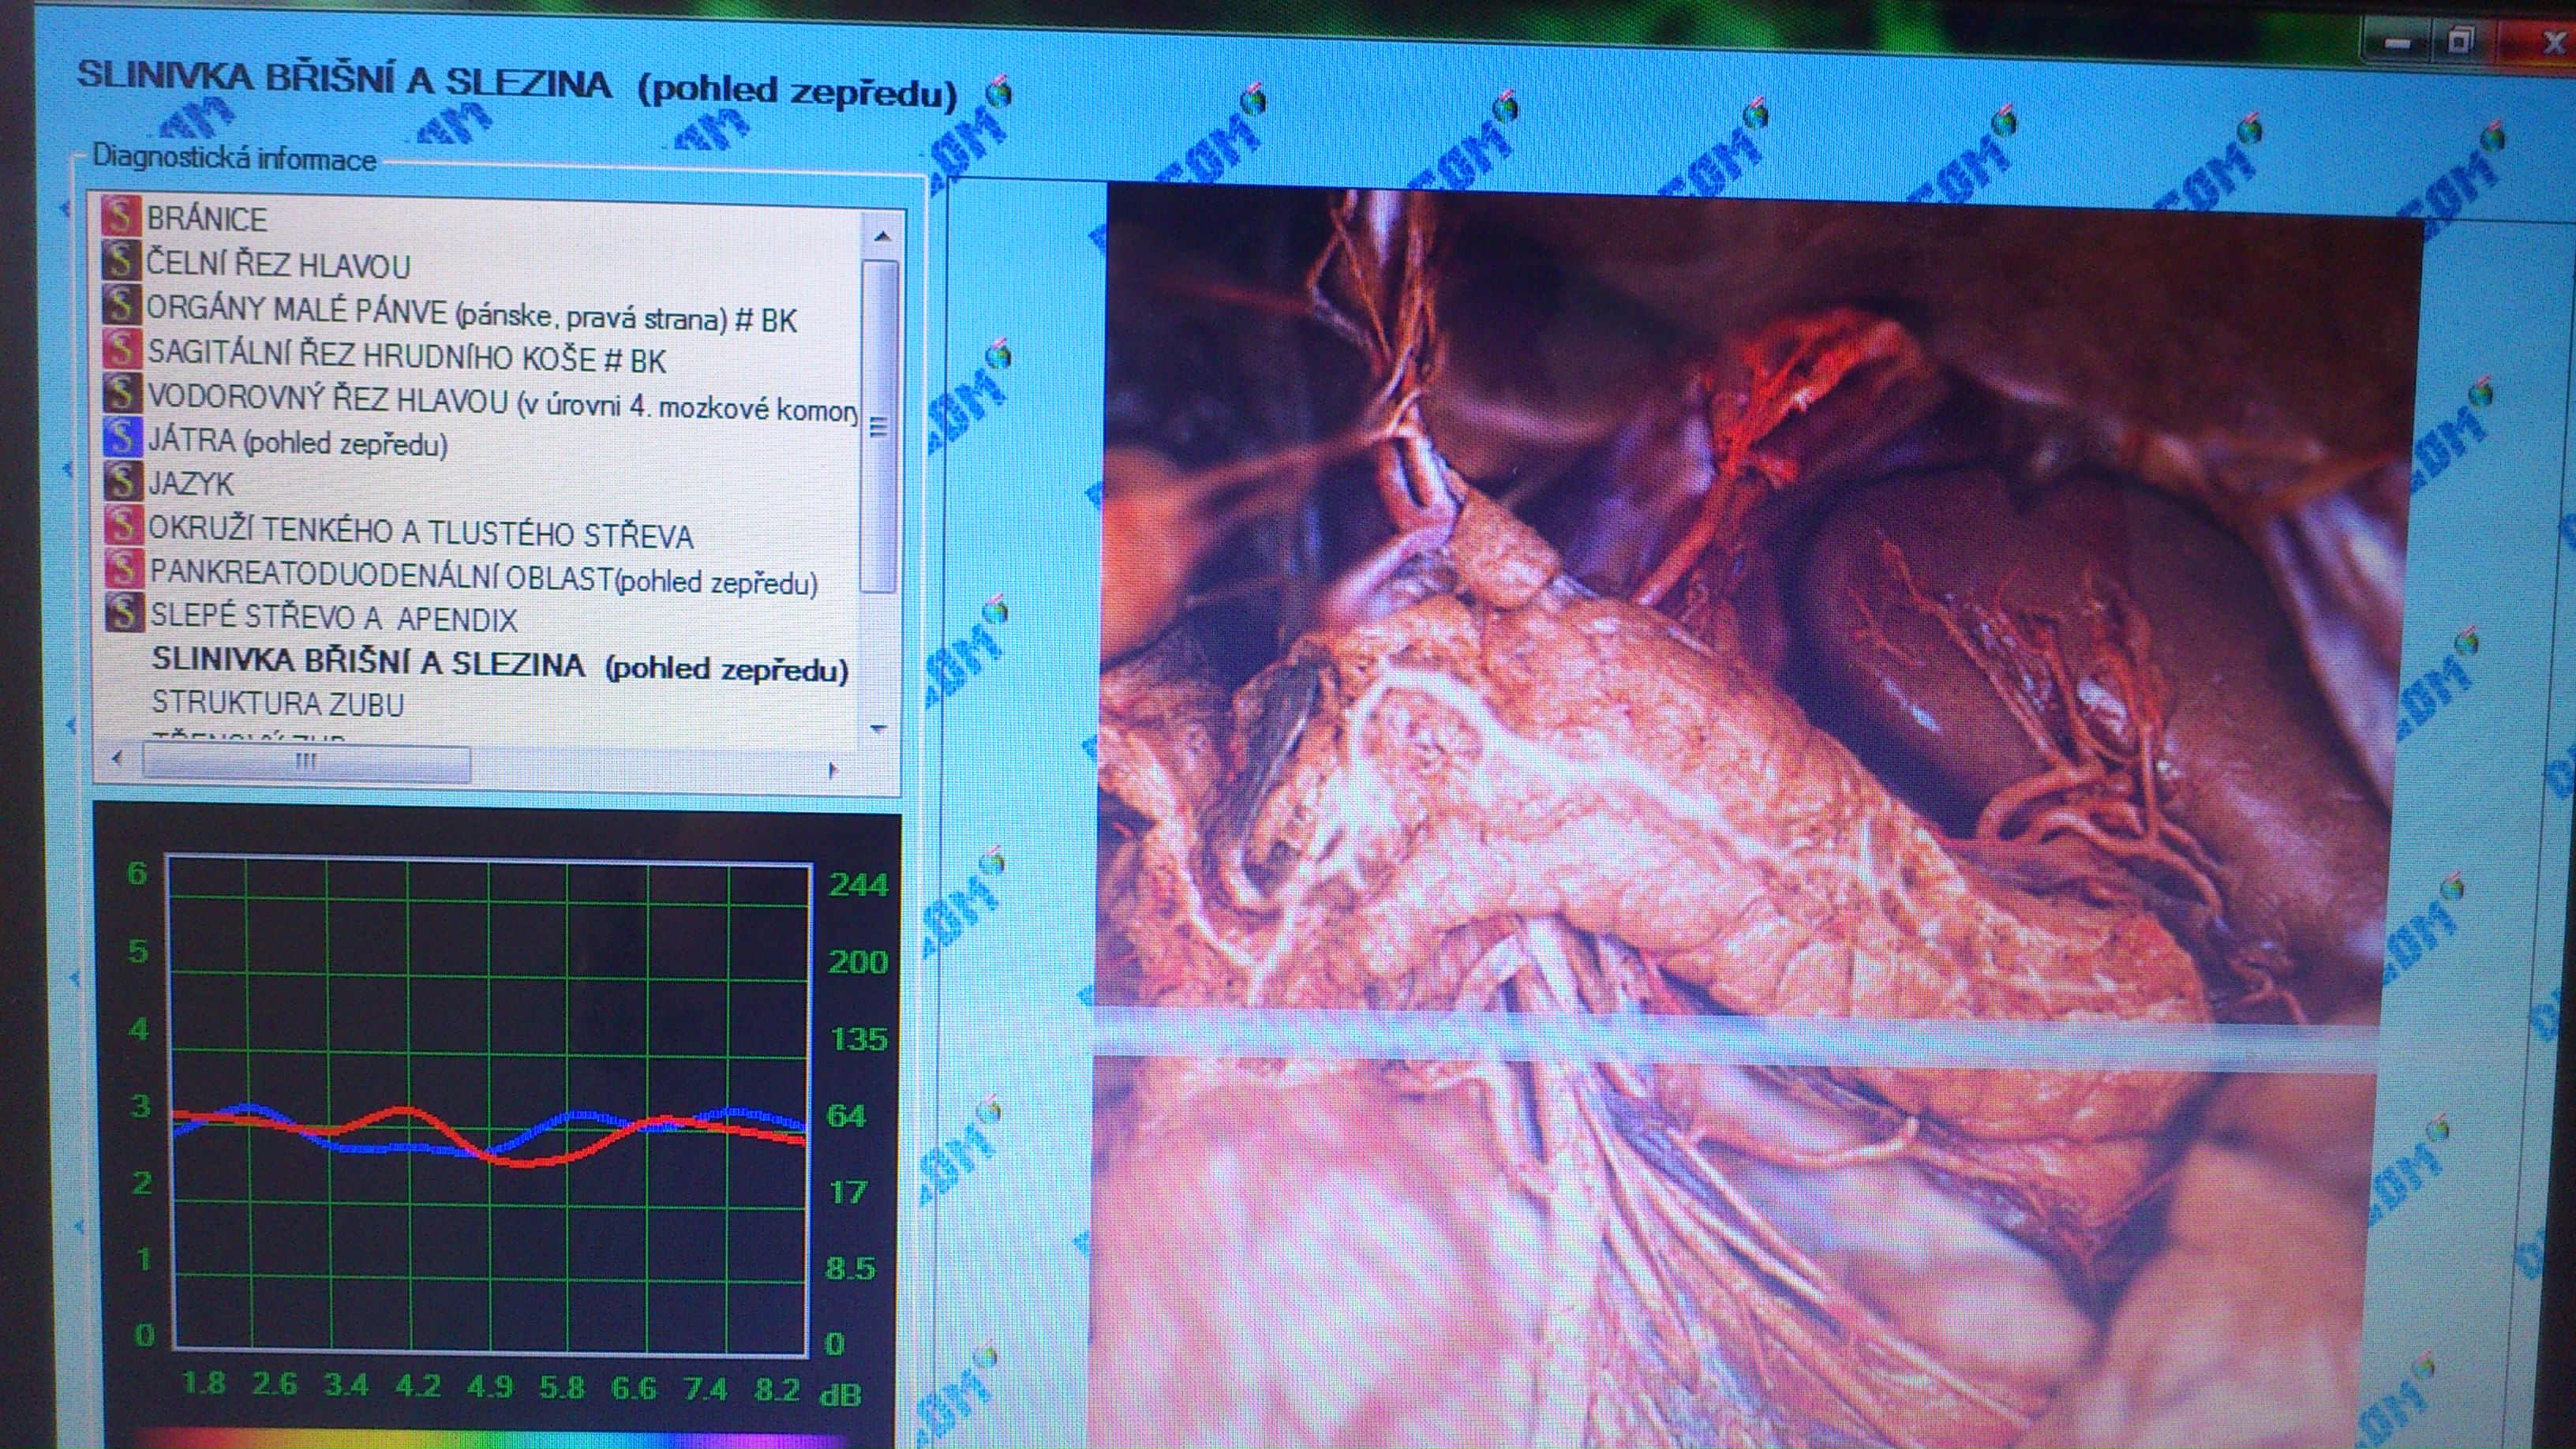
Task: Select OKRUŽÍ TENKÉHO A TLUSTÉHO STŘEVA
Action: pos(421,533)
